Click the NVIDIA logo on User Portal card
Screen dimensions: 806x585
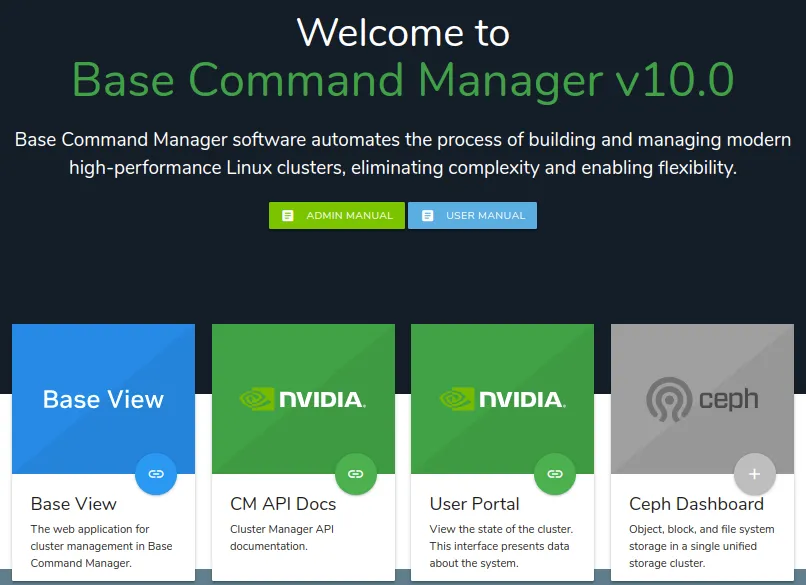click(502, 399)
